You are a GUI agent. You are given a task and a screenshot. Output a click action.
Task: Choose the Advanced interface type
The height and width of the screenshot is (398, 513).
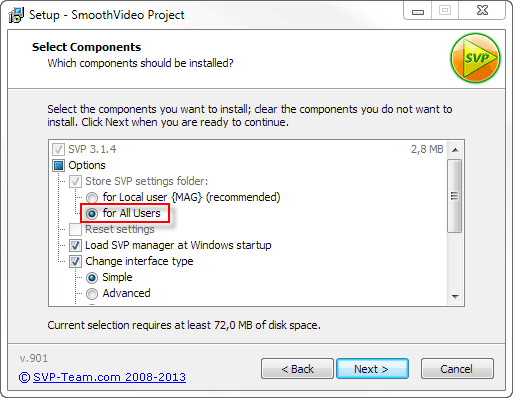(x=92, y=293)
